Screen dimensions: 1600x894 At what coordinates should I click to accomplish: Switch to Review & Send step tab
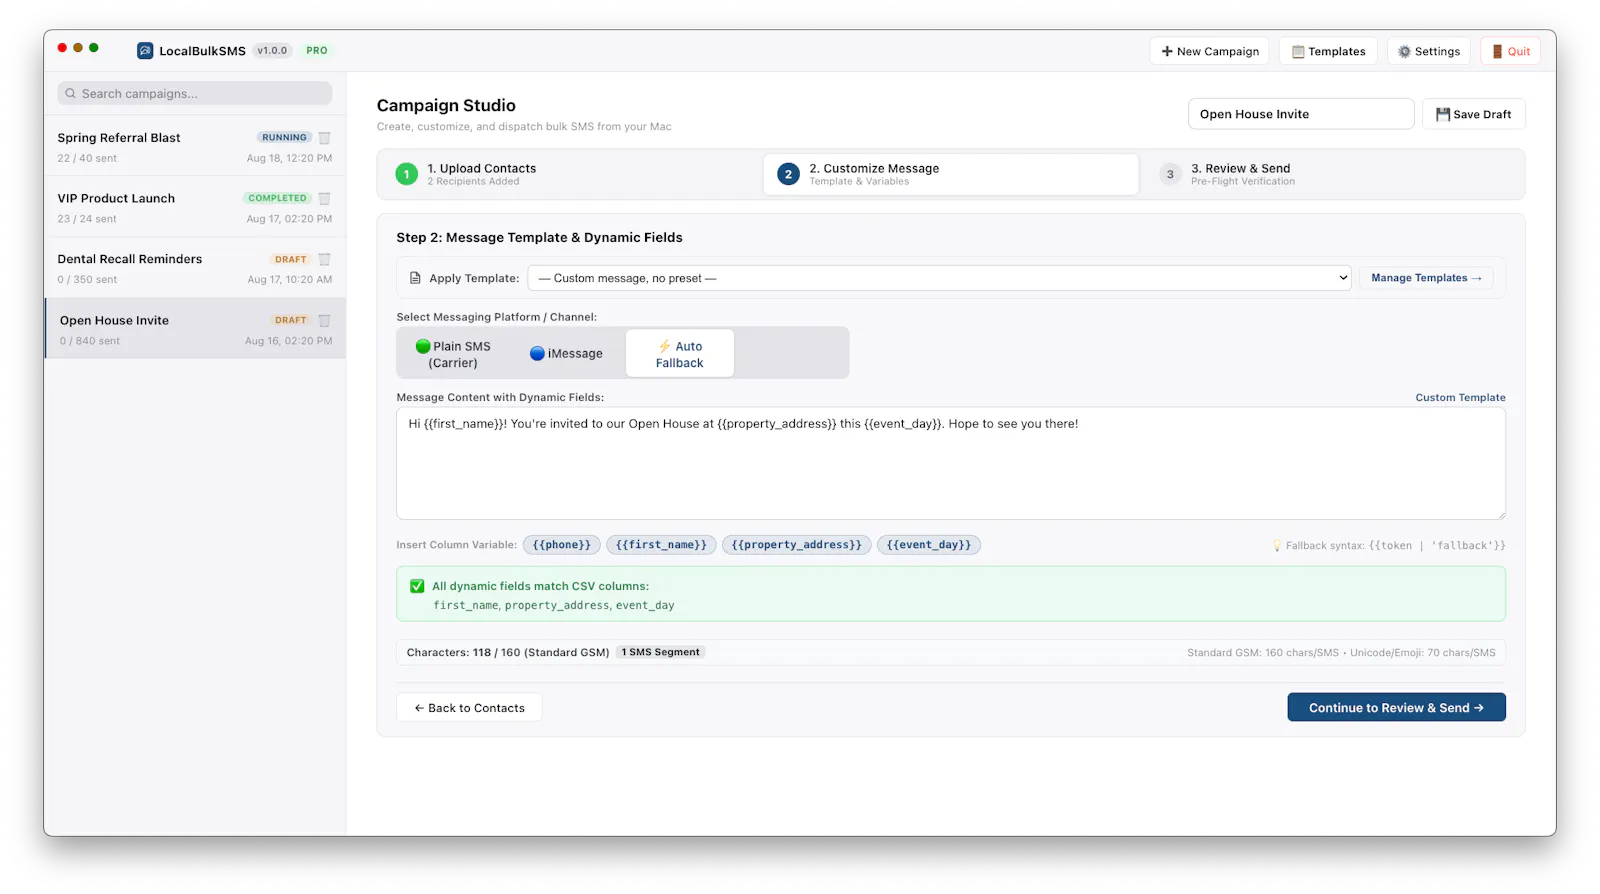click(x=1333, y=174)
